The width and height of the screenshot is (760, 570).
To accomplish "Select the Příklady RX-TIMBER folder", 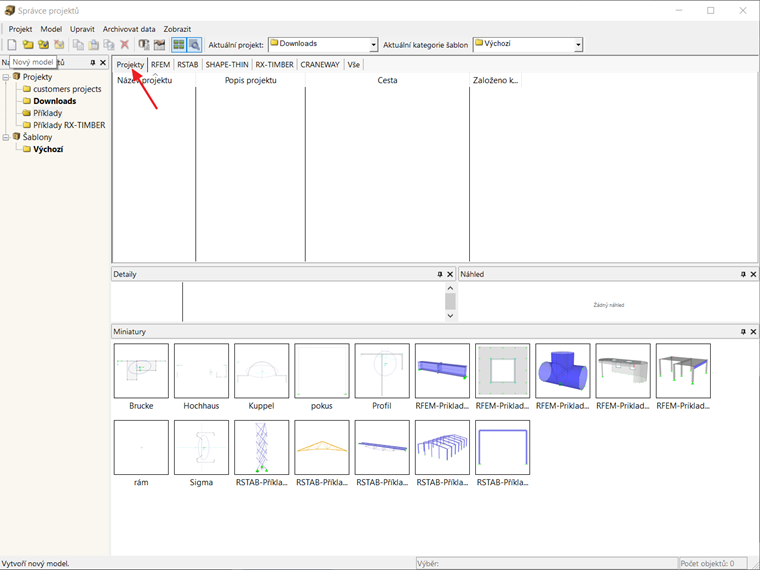I will click(x=69, y=125).
